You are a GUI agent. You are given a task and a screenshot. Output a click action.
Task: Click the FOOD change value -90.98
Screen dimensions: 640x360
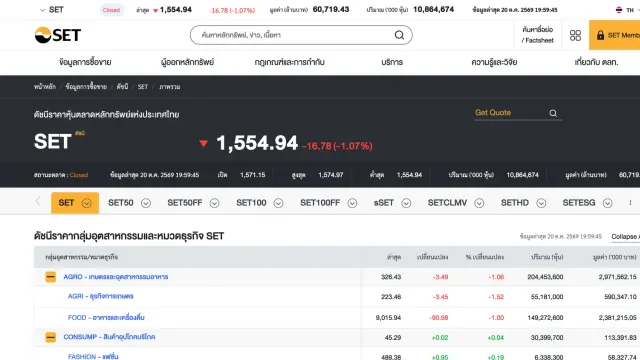pos(439,318)
